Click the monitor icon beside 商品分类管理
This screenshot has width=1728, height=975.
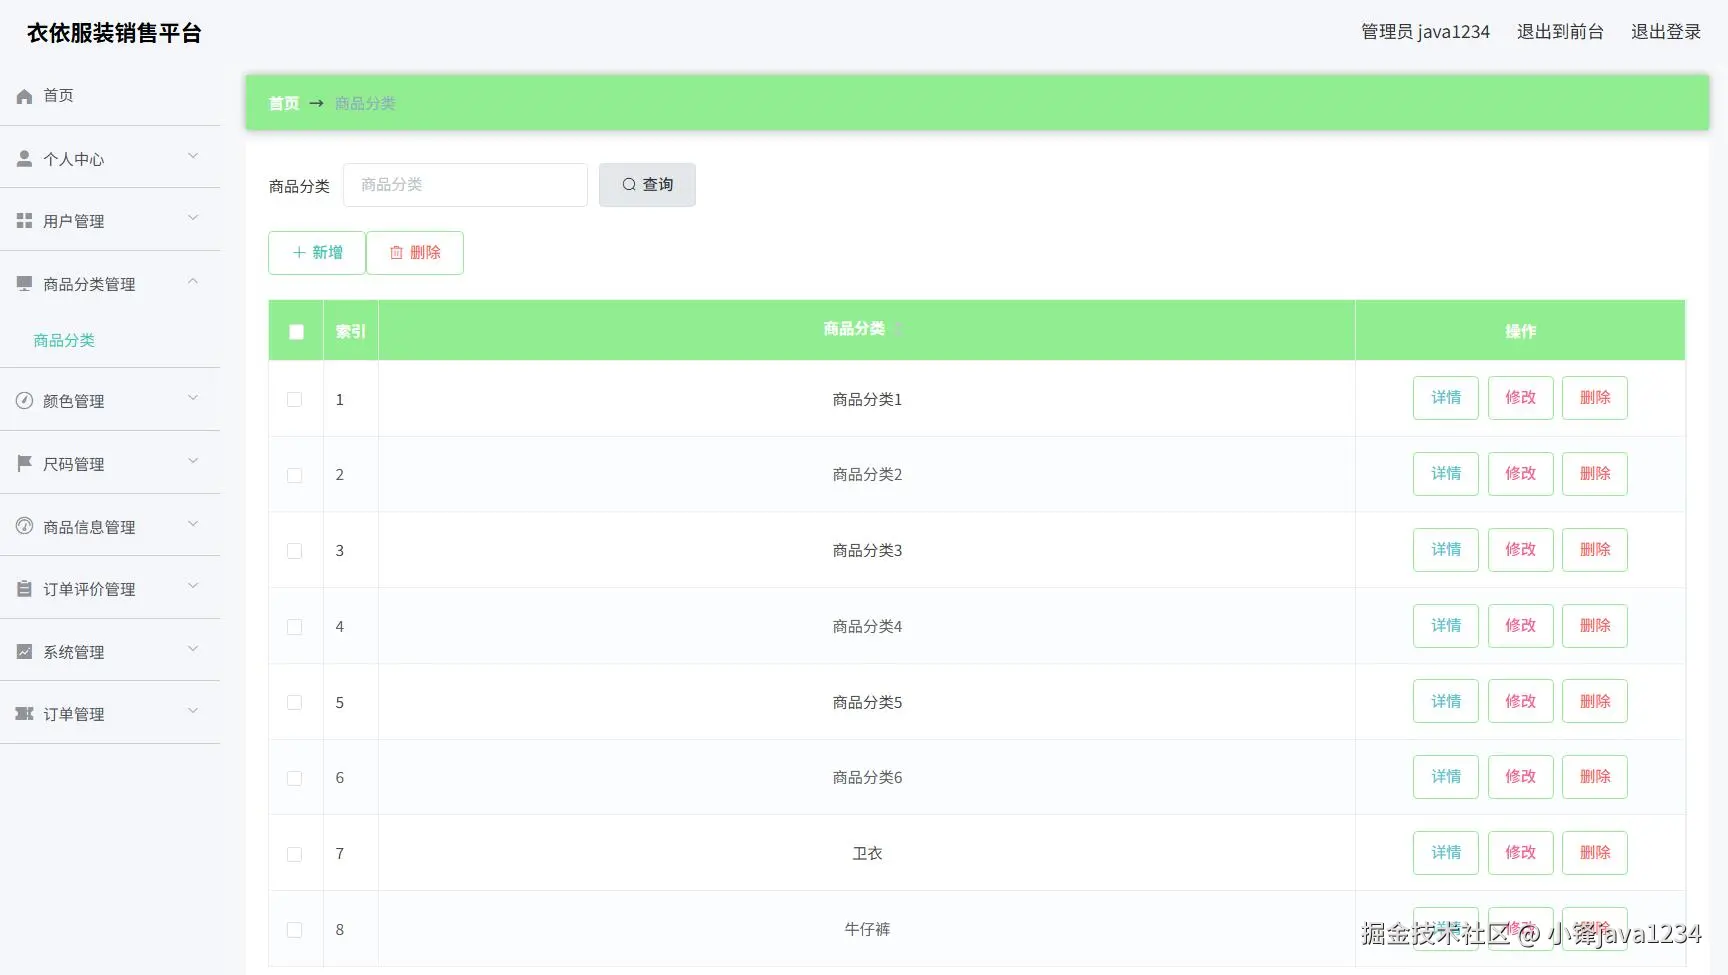click(x=25, y=284)
